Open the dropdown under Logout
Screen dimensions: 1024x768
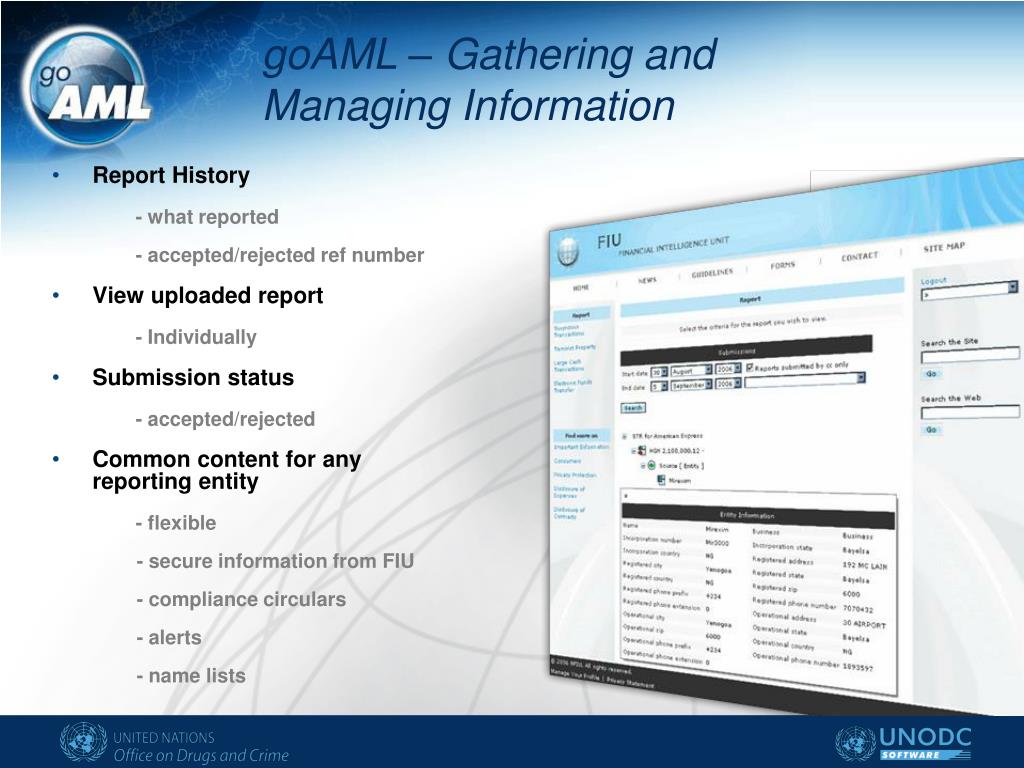click(968, 291)
